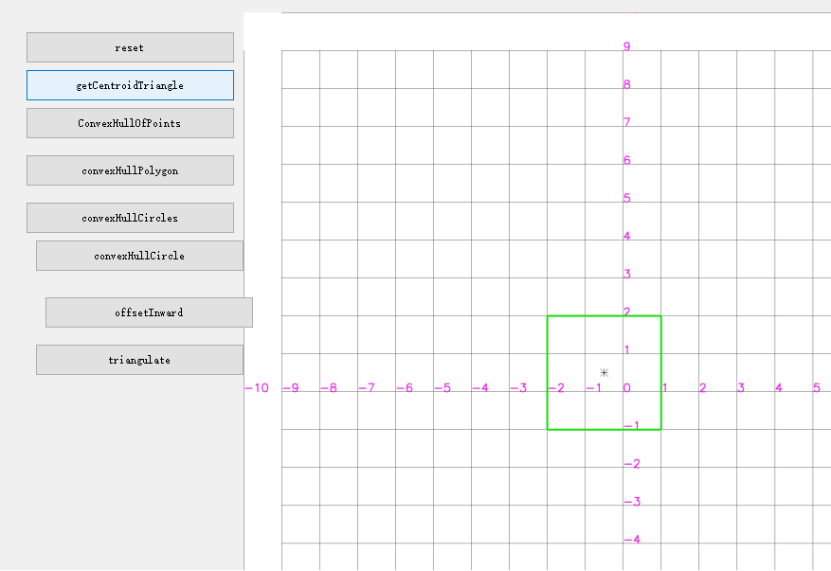Click the triangulate button

[139, 359]
